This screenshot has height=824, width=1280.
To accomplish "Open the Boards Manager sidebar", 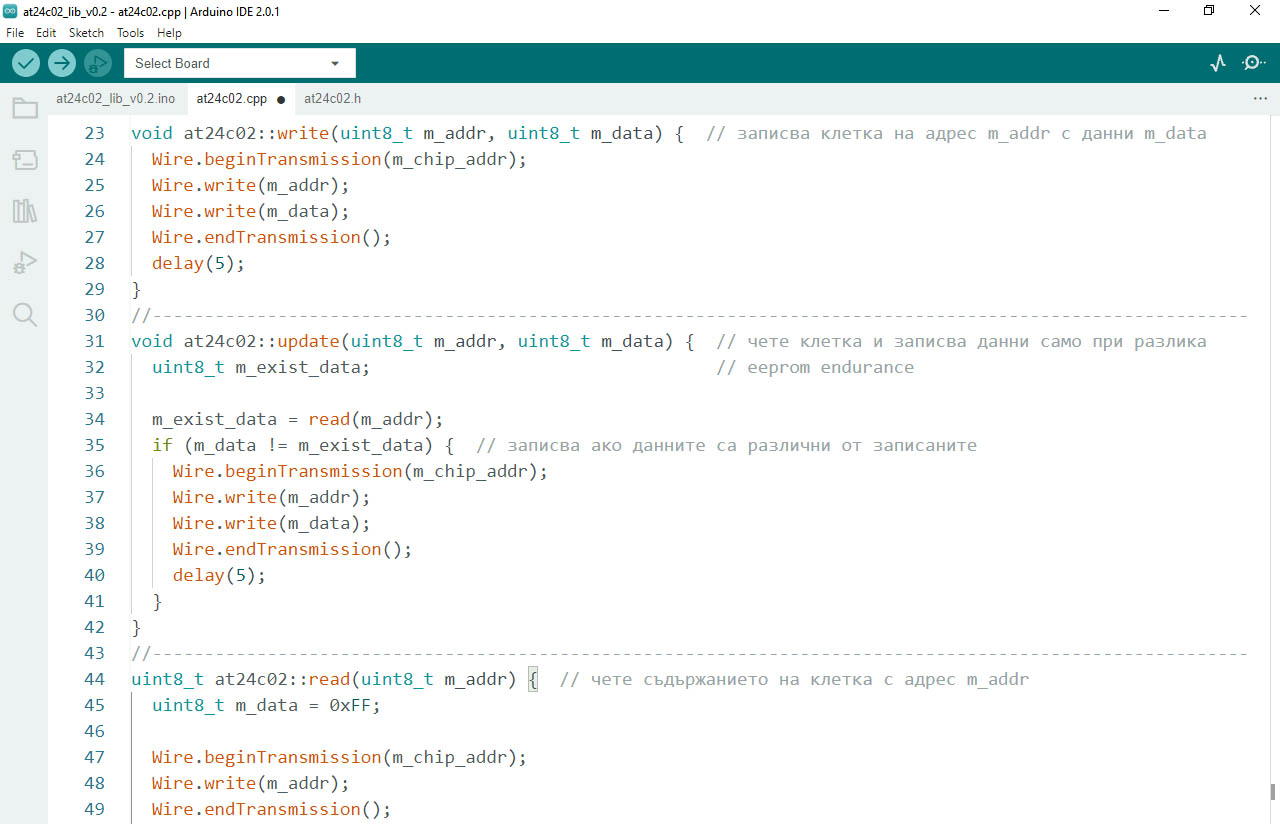I will (x=25, y=160).
